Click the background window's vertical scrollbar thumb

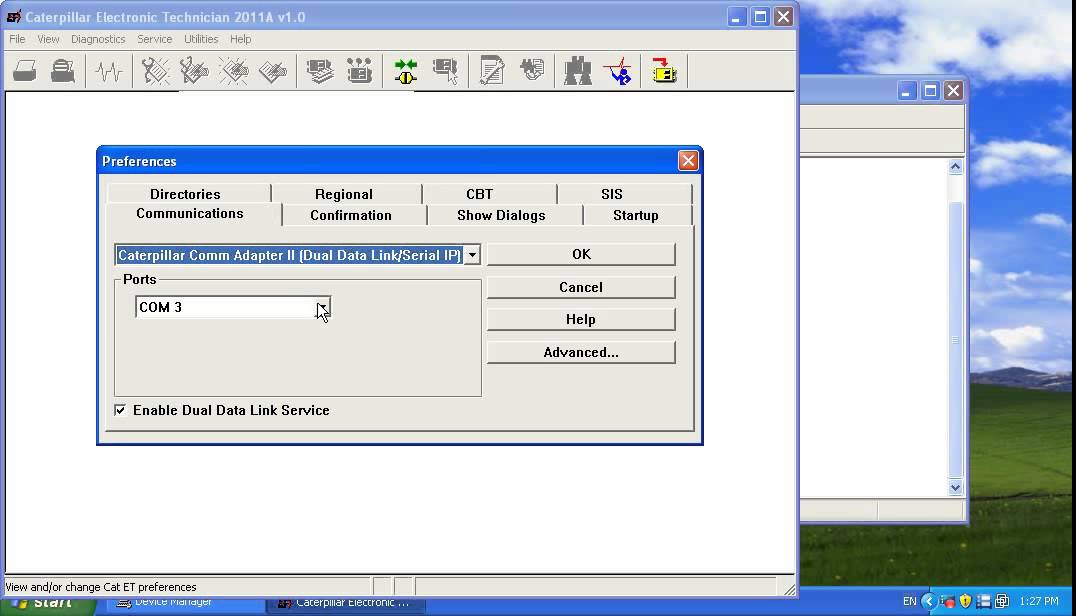[x=955, y=340]
